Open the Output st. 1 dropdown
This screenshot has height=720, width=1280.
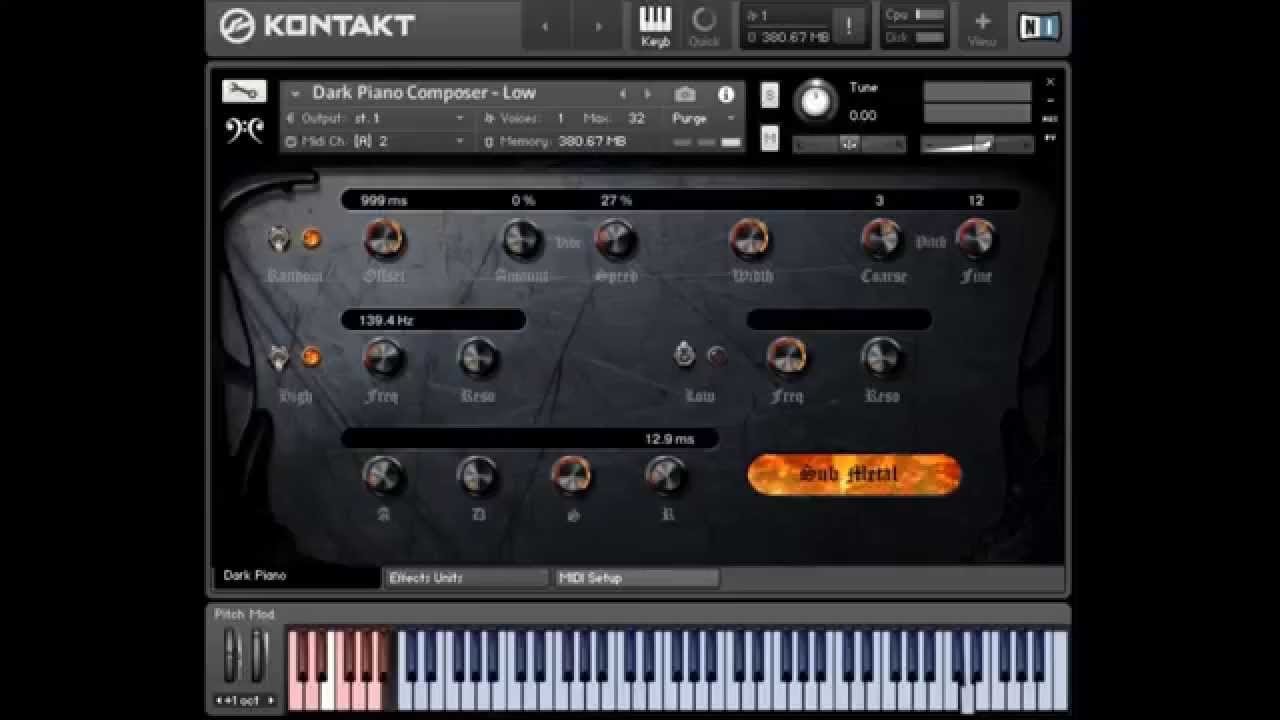375,118
